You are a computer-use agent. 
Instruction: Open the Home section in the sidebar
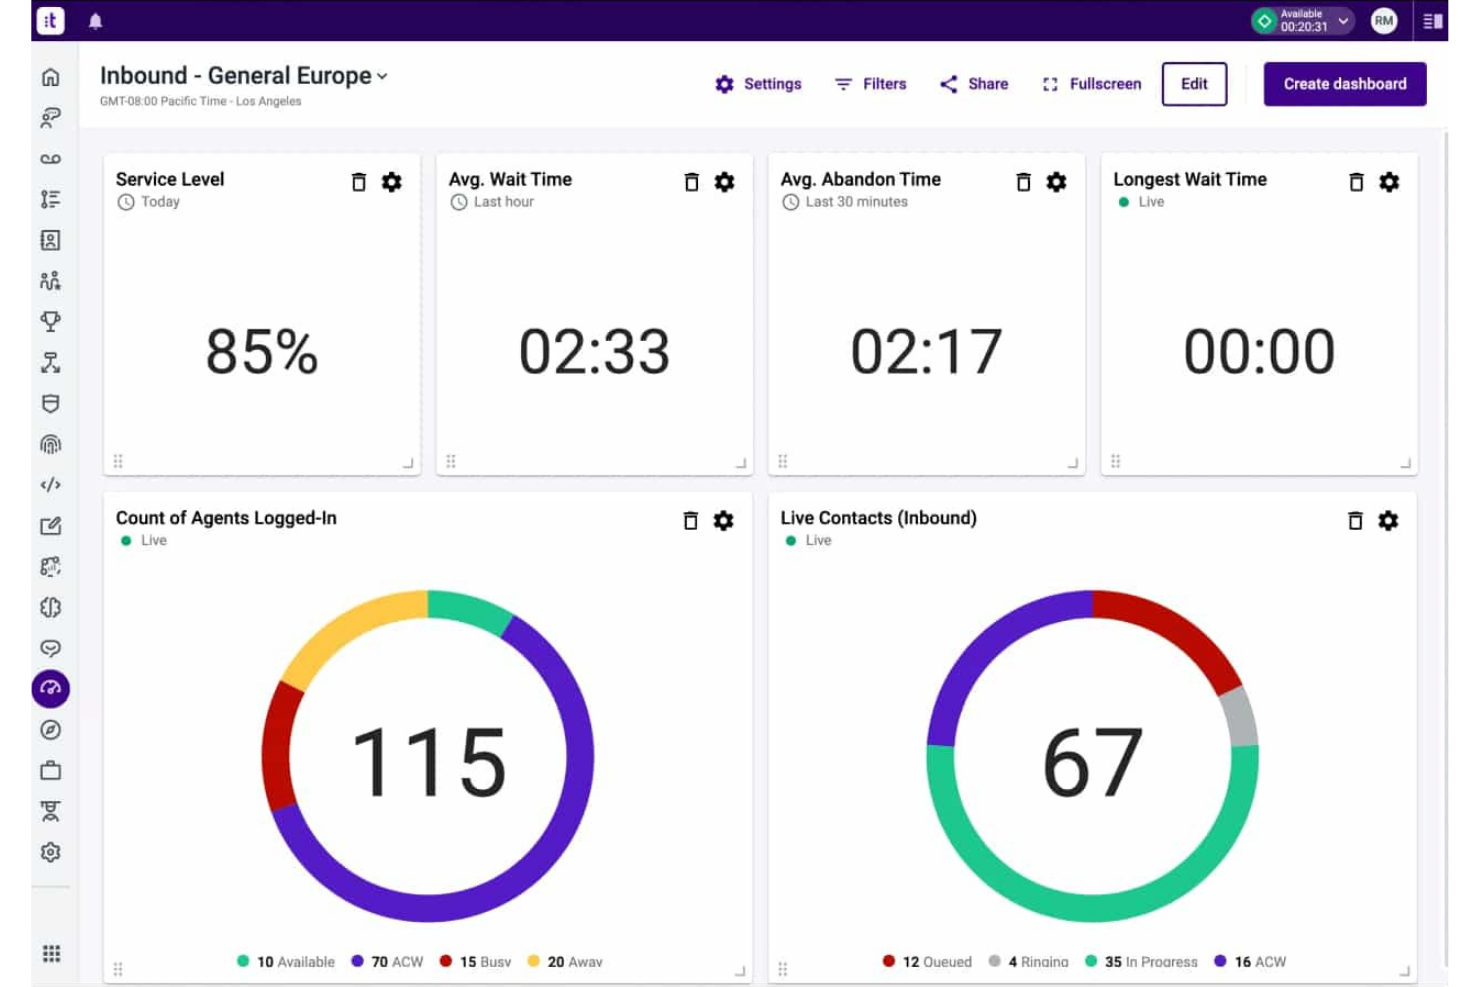click(x=50, y=75)
